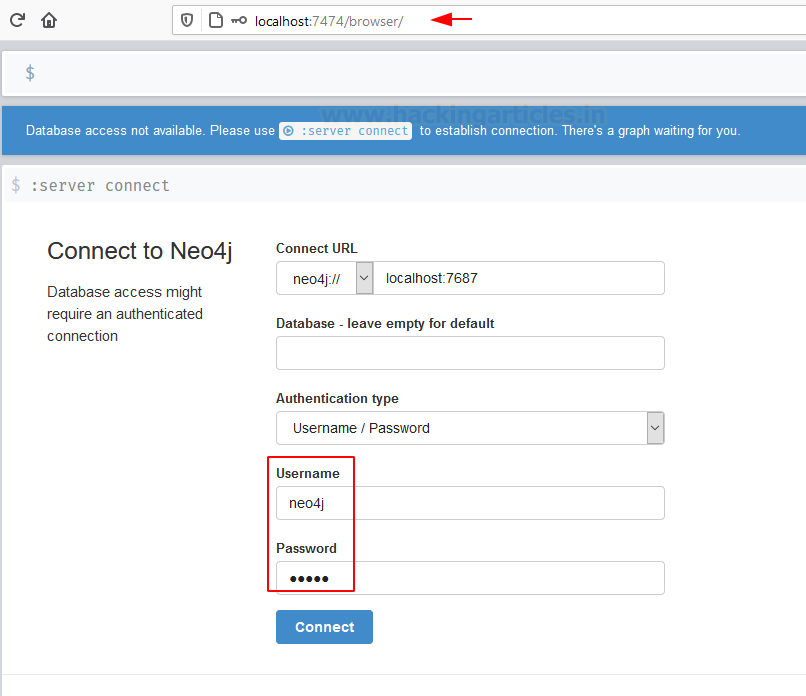Click the Connect to Neo4j heading
Viewport: 806px width, 696px height.
[140, 252]
